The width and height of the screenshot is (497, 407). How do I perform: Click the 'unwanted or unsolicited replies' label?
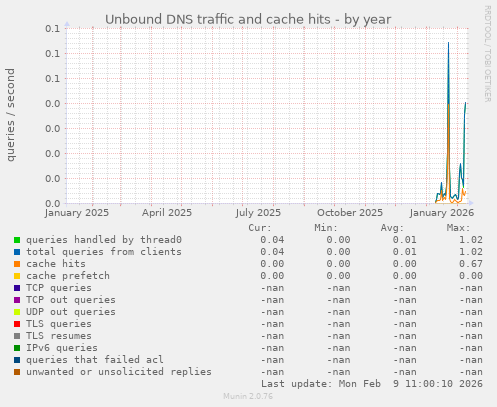(x=119, y=372)
